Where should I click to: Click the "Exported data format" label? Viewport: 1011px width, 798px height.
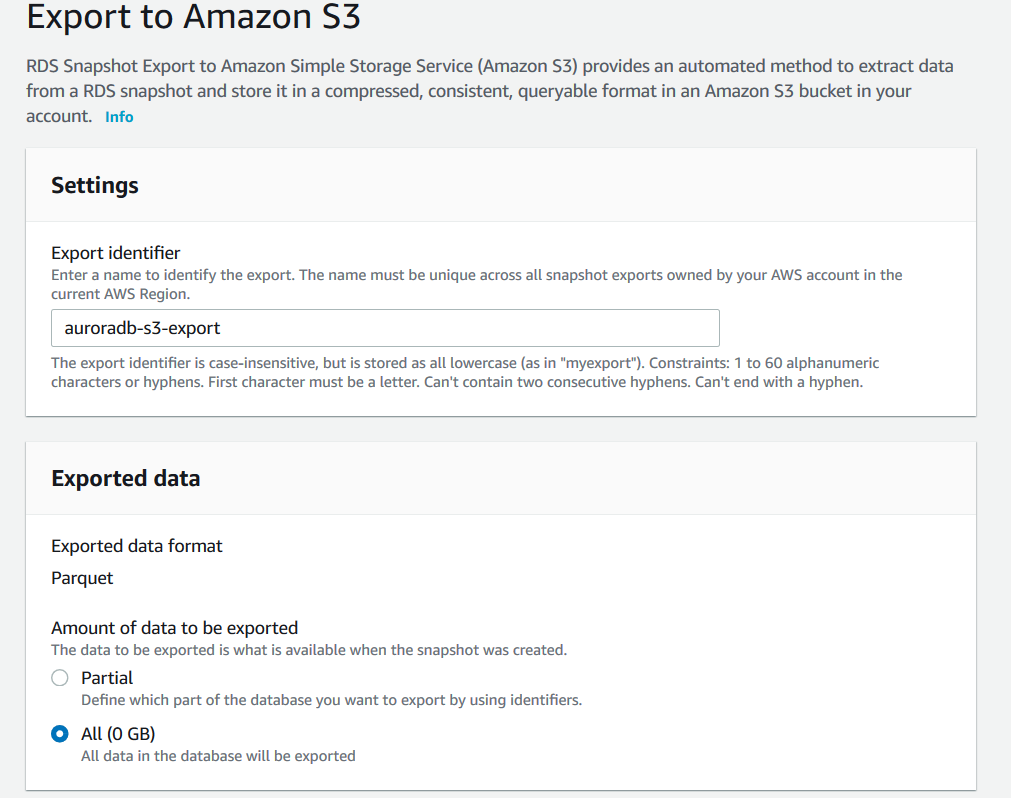[x=137, y=546]
